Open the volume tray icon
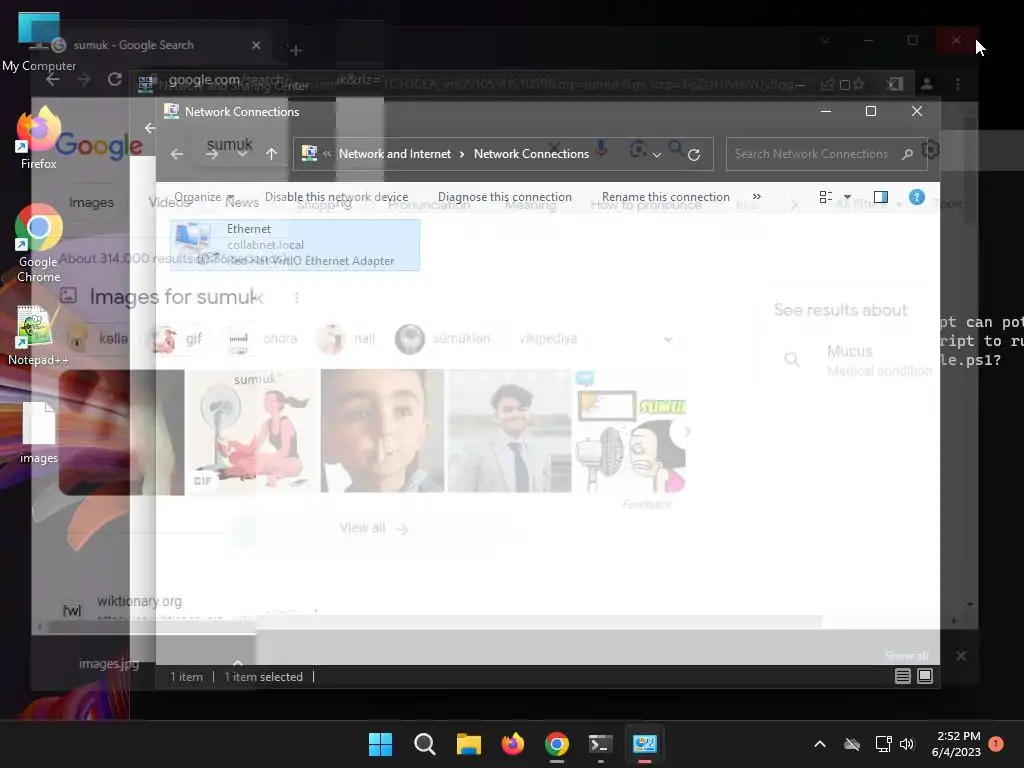The height and width of the screenshot is (768, 1024). click(906, 744)
